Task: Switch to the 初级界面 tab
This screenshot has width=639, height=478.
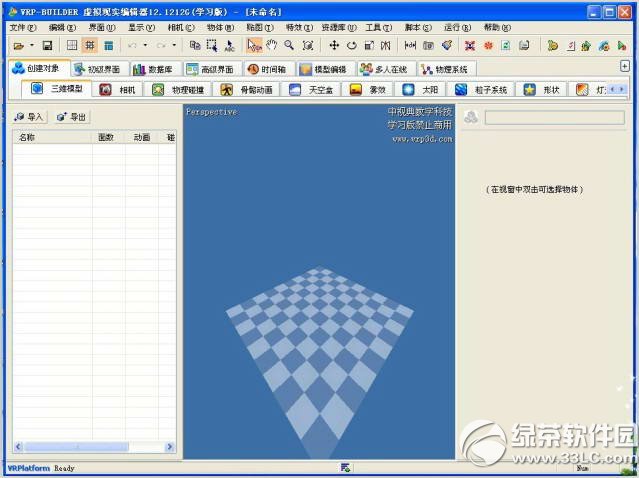Action: pyautogui.click(x=99, y=69)
